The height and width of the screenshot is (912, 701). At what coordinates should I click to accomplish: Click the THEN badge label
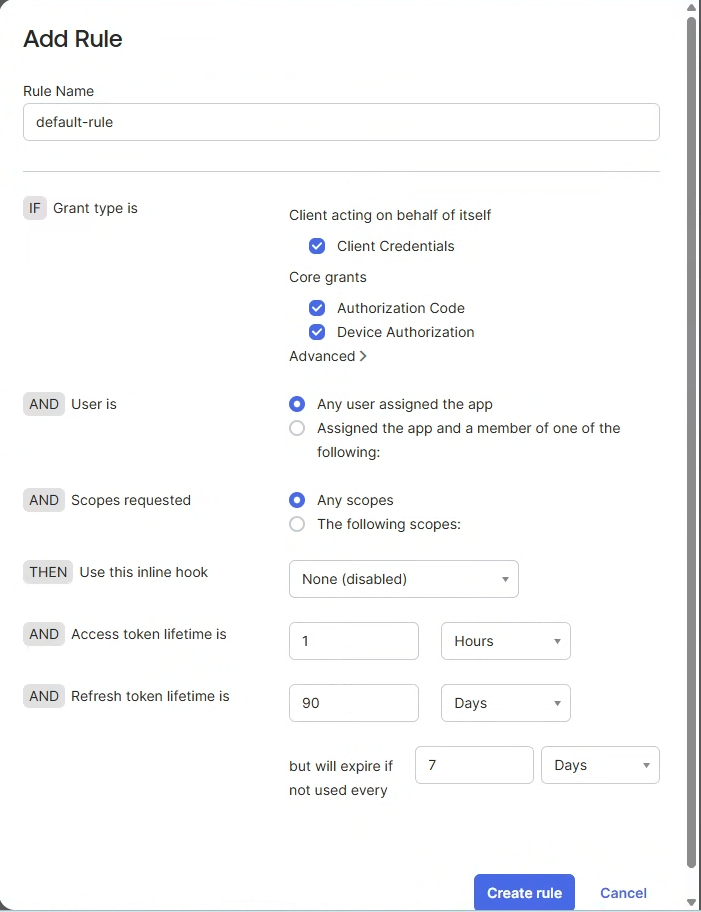tap(48, 572)
